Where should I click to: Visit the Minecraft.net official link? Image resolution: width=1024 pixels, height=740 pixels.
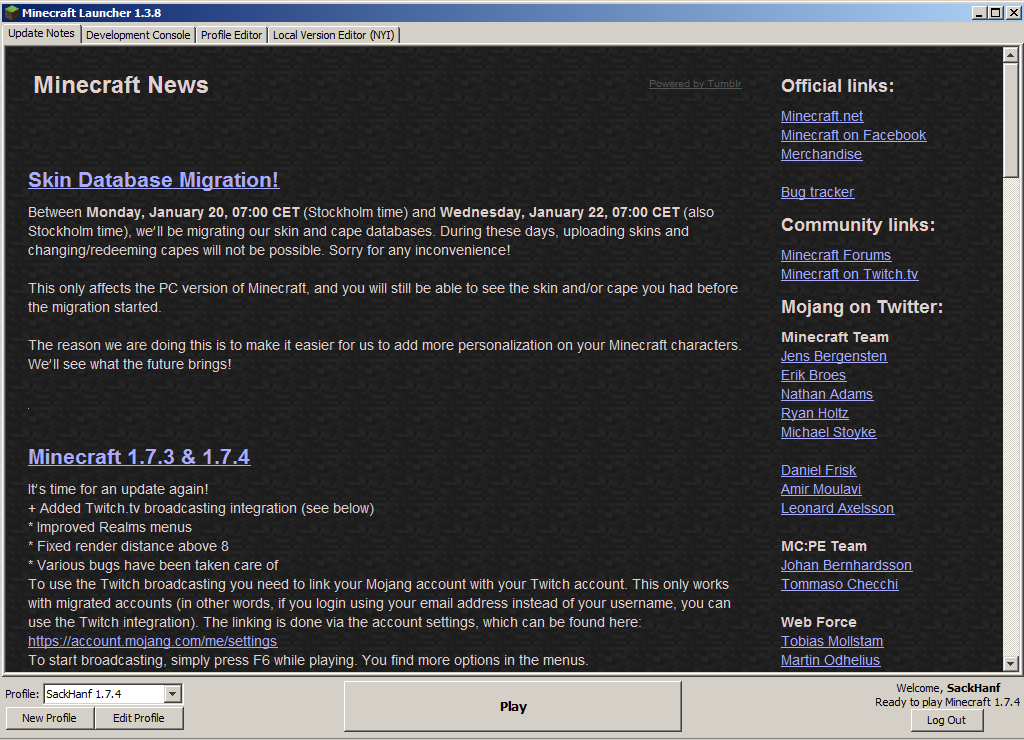click(x=821, y=116)
